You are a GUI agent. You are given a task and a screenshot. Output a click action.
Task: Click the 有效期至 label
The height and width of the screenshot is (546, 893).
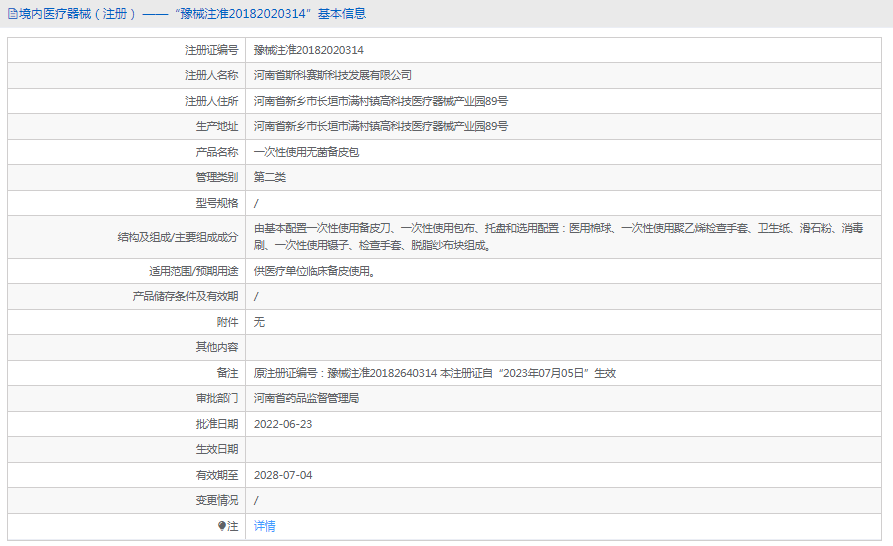coord(216,475)
